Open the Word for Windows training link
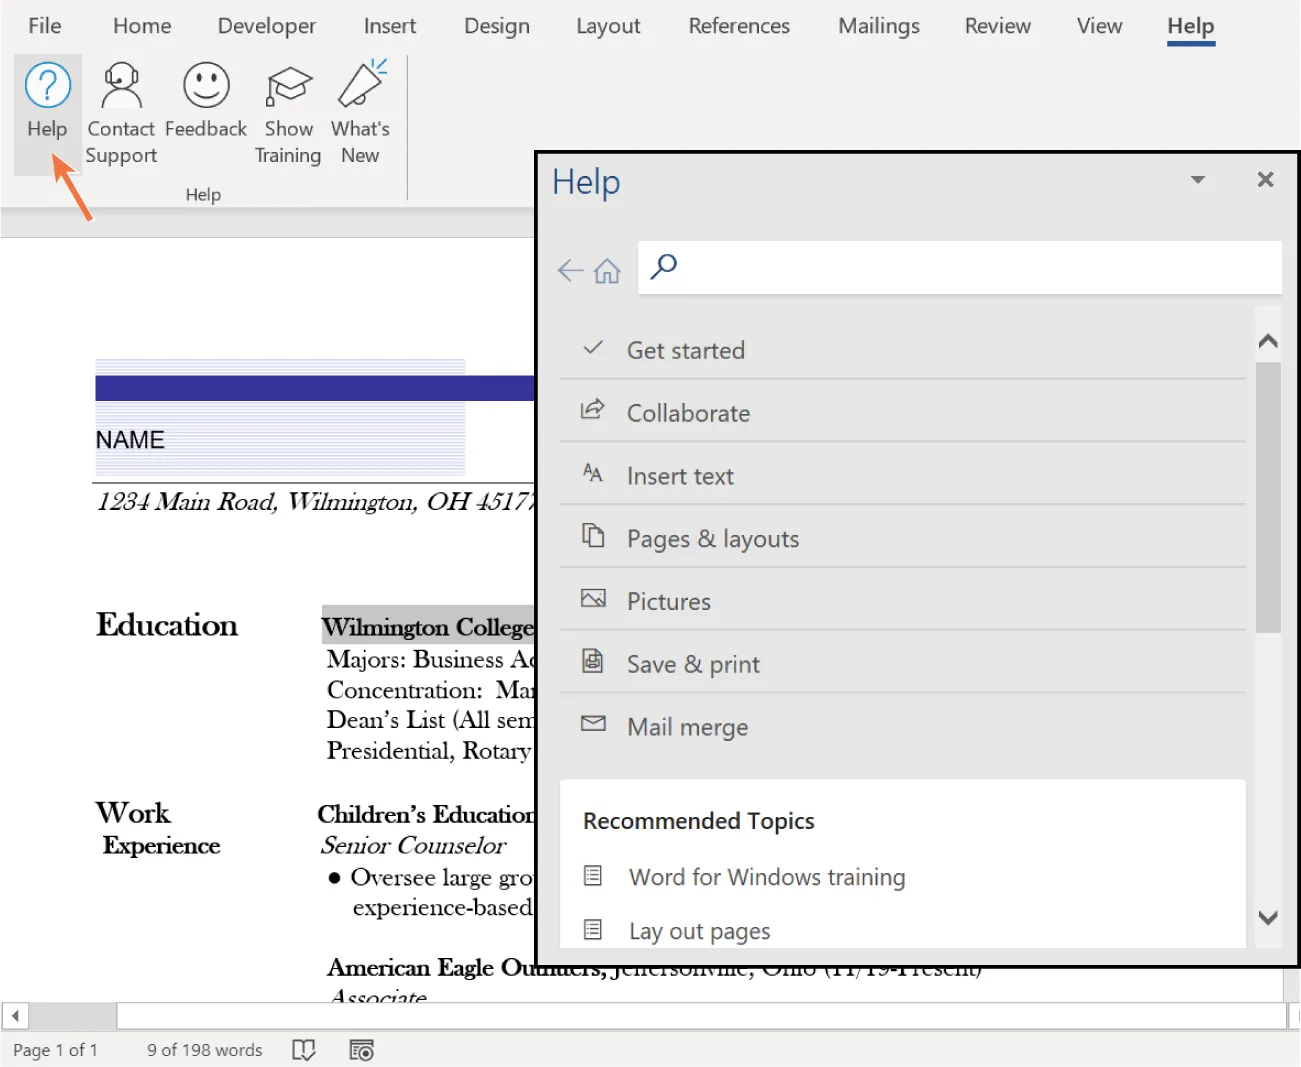The width and height of the screenshot is (1301, 1067). [x=766, y=877]
